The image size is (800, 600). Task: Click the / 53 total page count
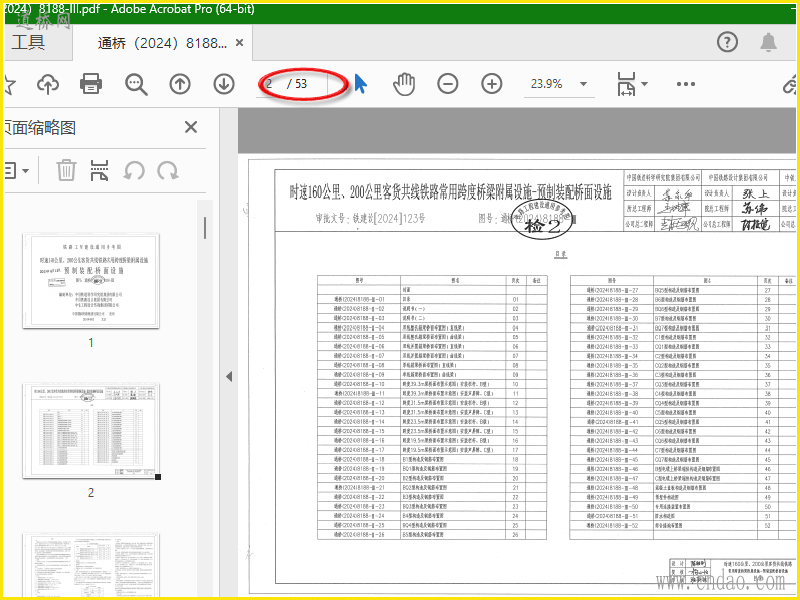point(297,84)
